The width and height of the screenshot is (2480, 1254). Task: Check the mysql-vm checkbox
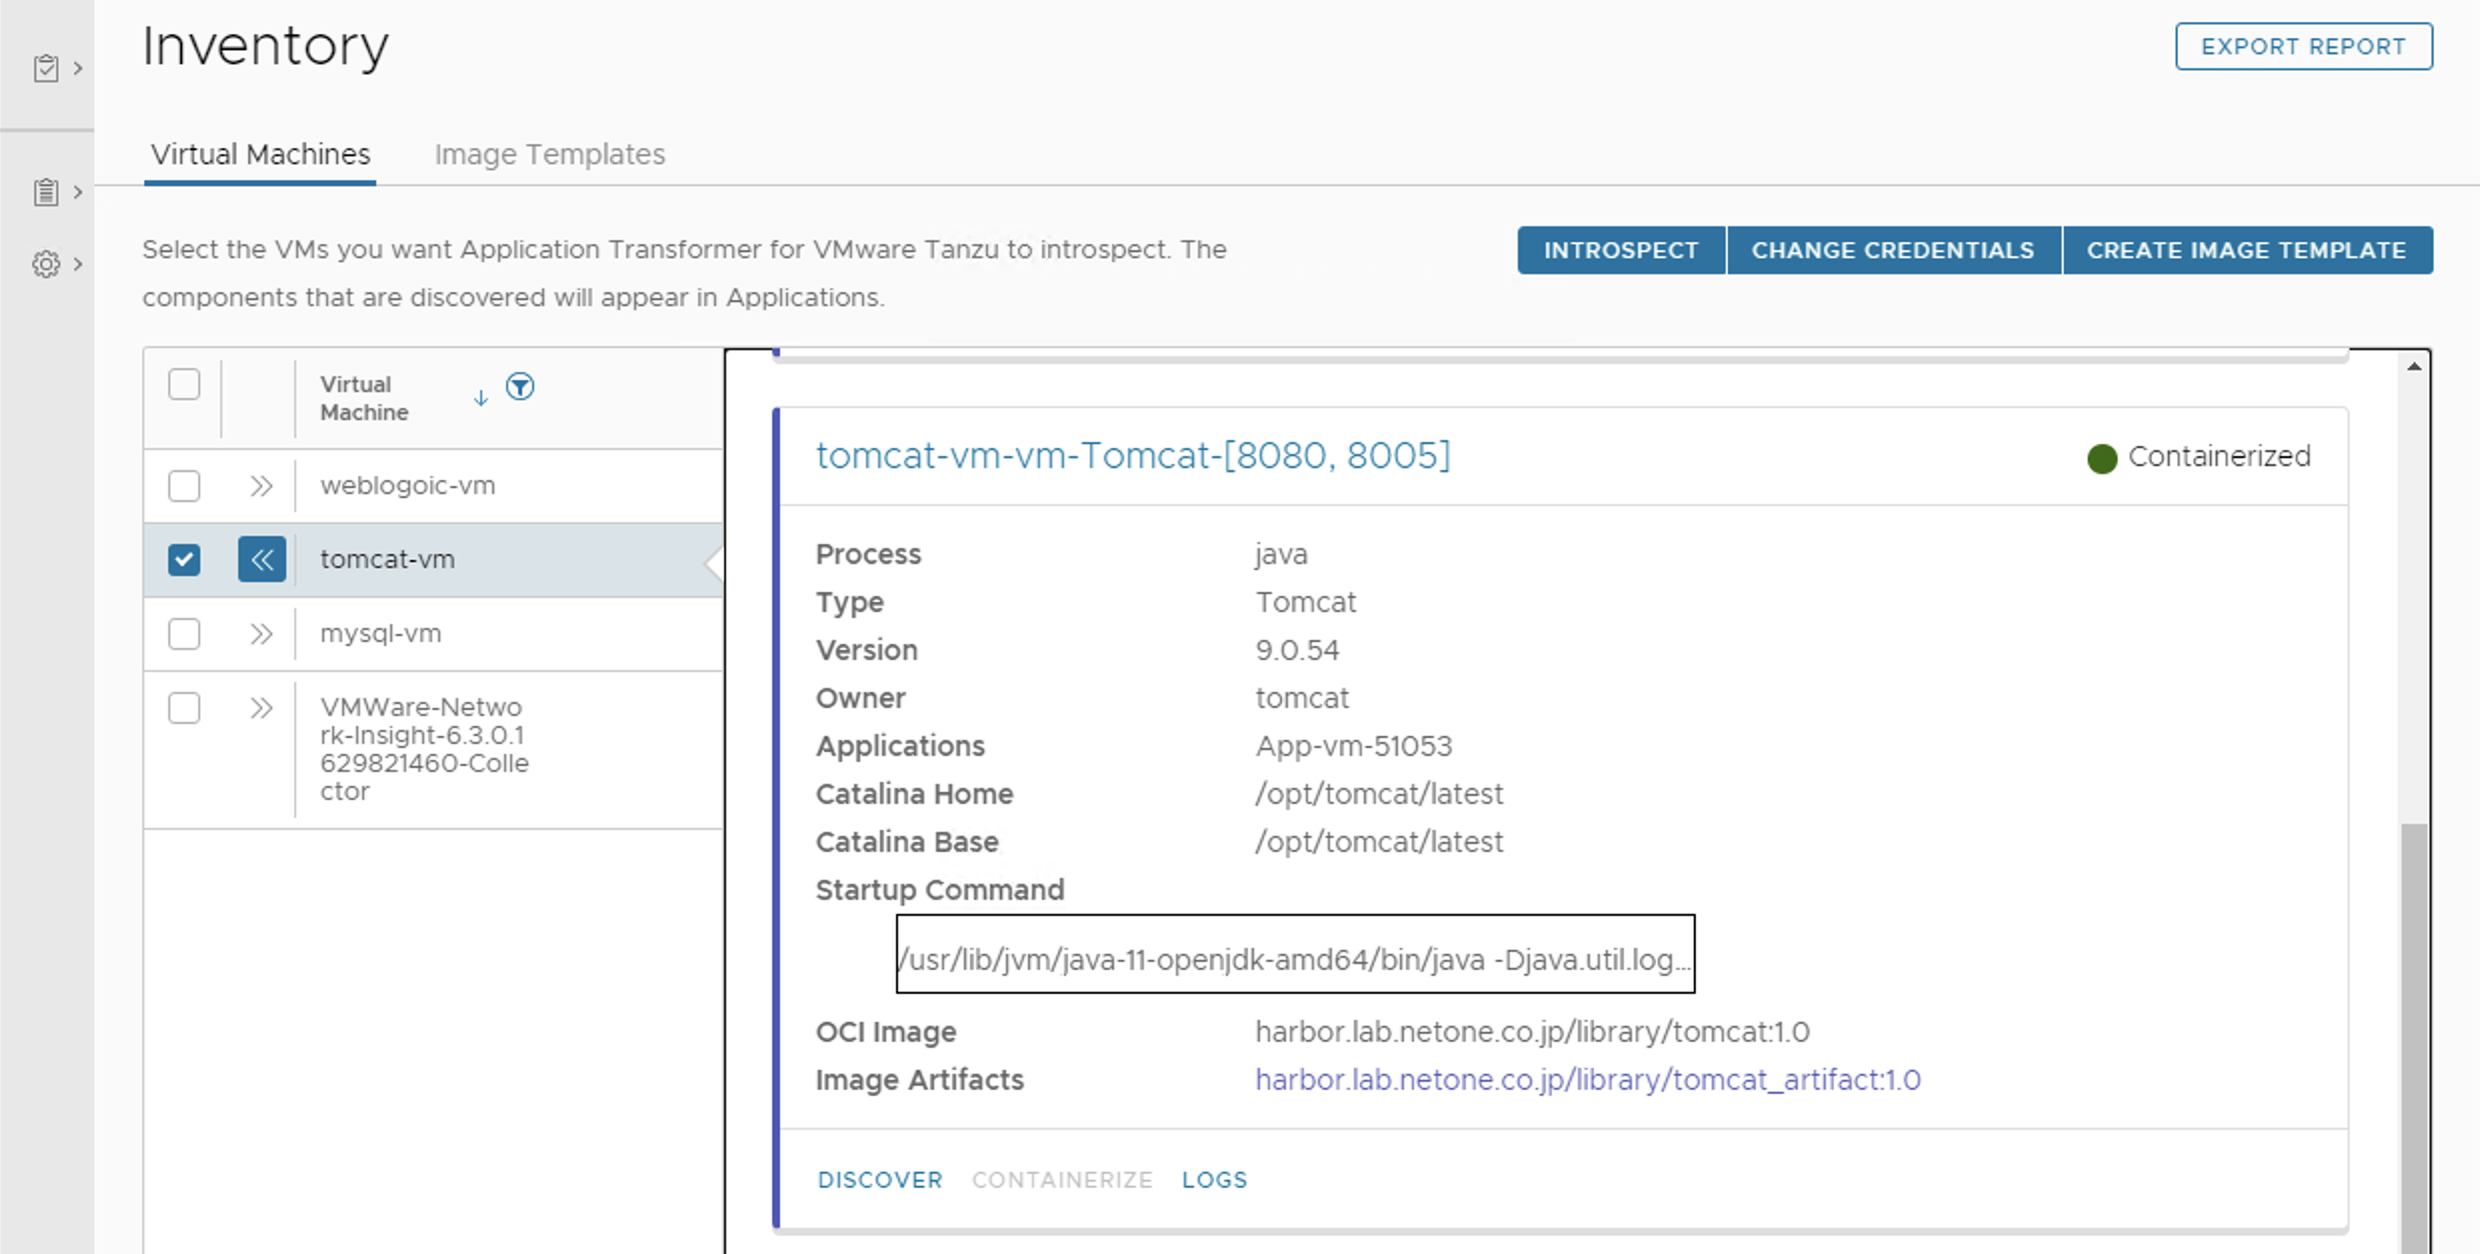[x=184, y=633]
